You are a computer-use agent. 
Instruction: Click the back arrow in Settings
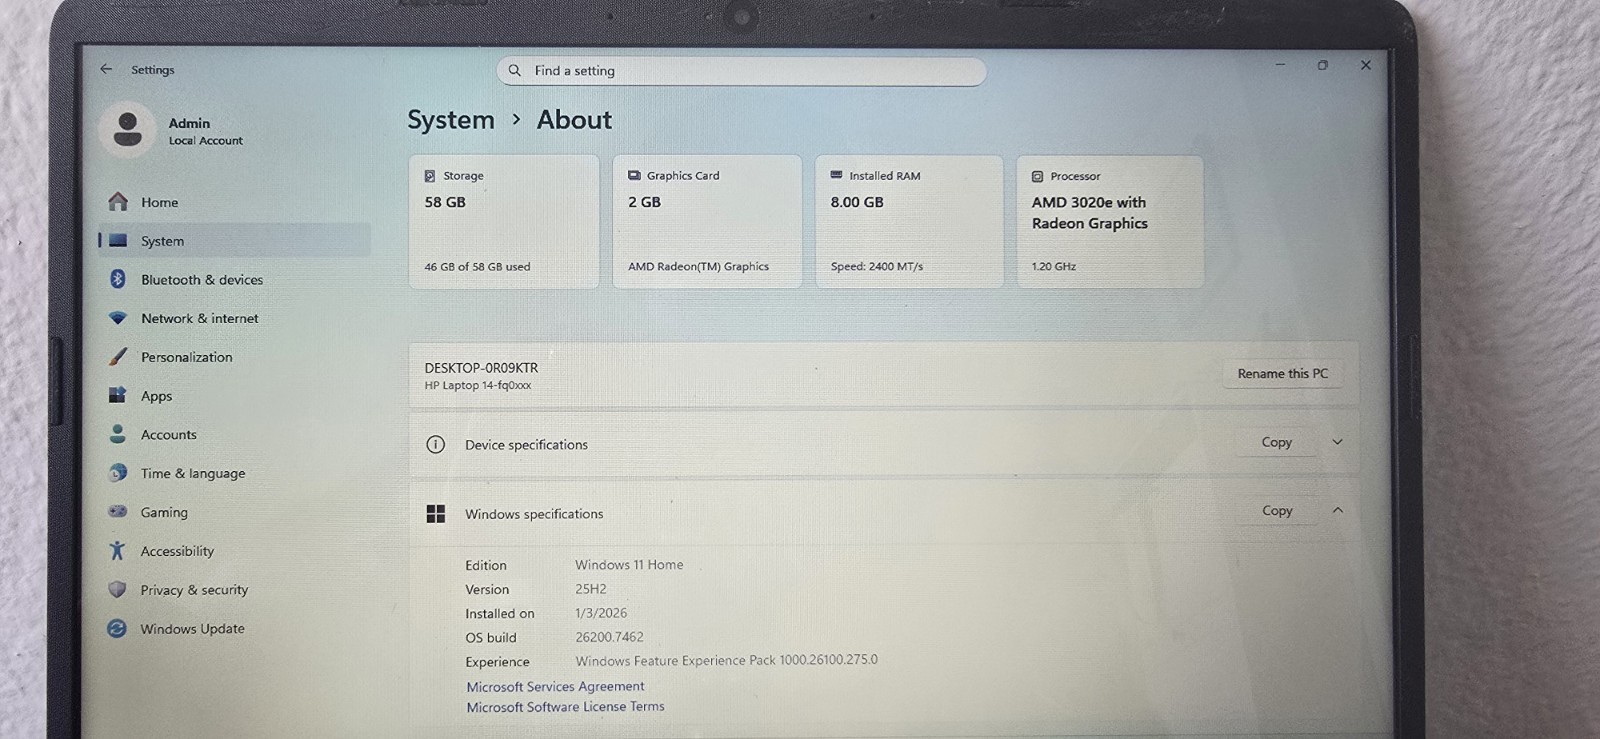click(106, 69)
